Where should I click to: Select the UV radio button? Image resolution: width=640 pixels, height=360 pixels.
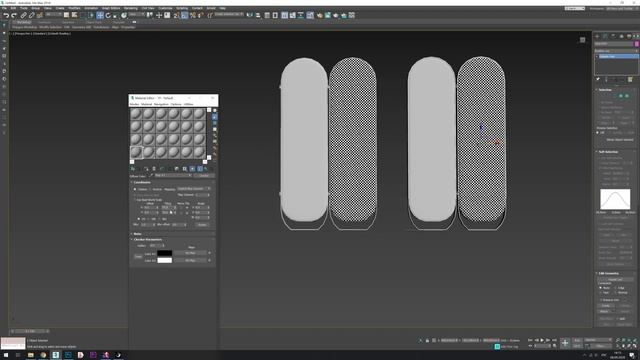[139, 219]
